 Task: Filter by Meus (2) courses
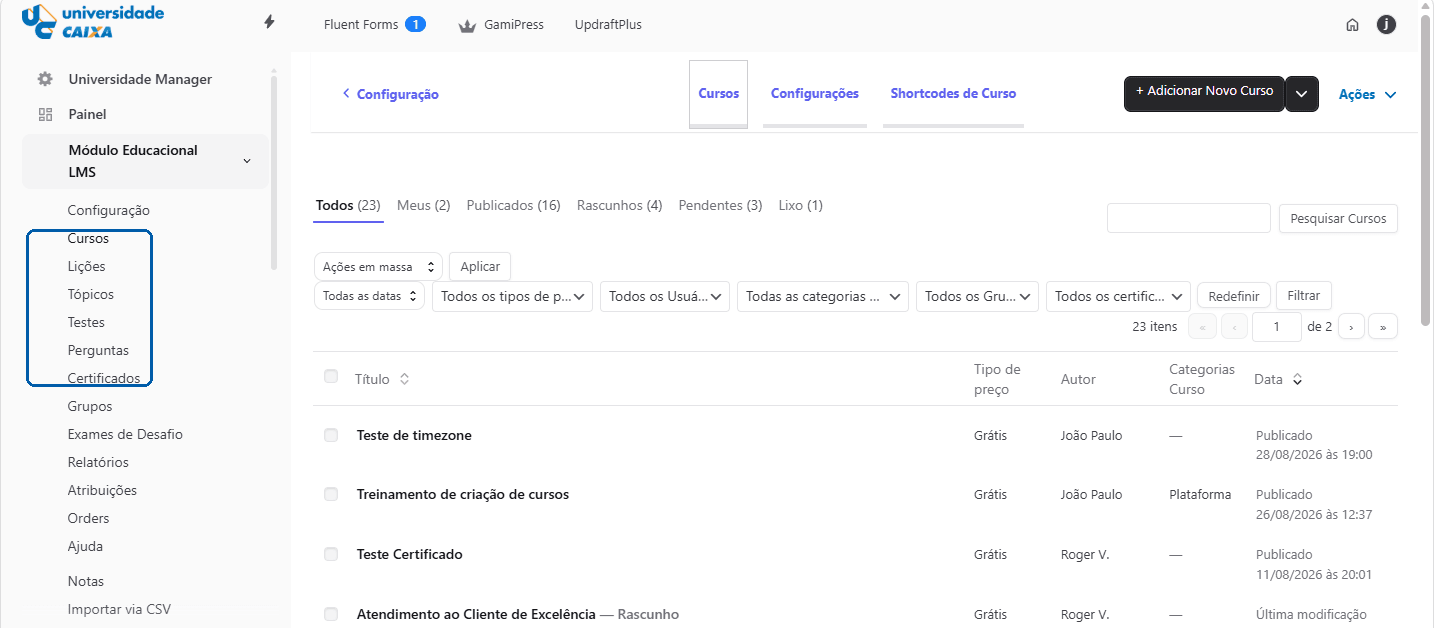click(x=424, y=205)
